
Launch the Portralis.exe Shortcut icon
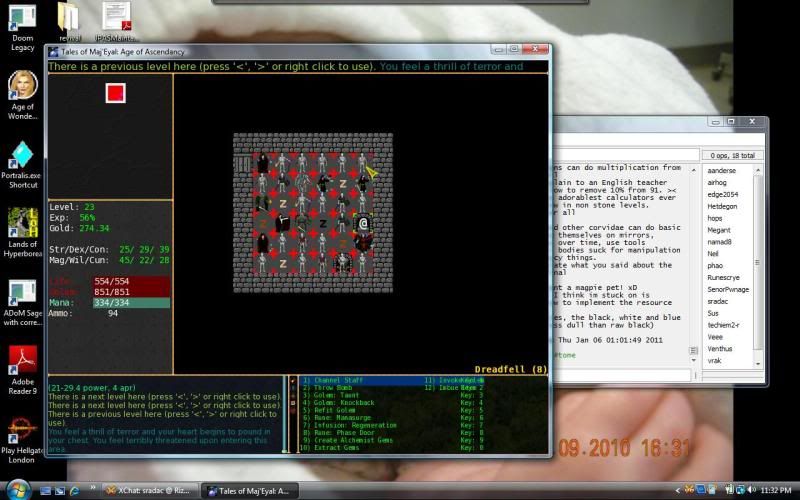tap(22, 165)
